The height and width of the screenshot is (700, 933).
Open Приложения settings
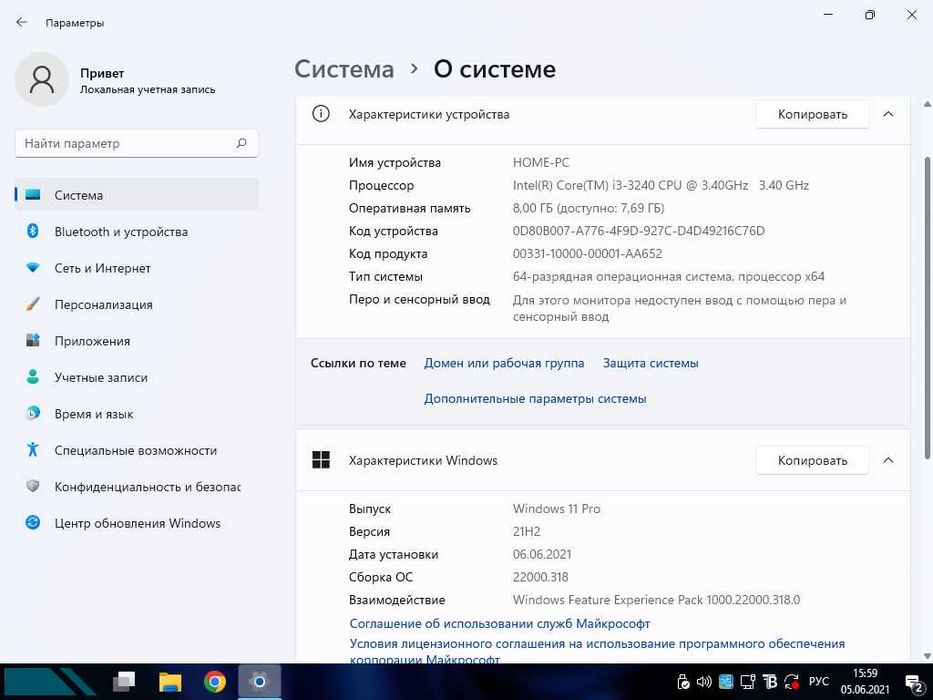pyautogui.click(x=136, y=340)
